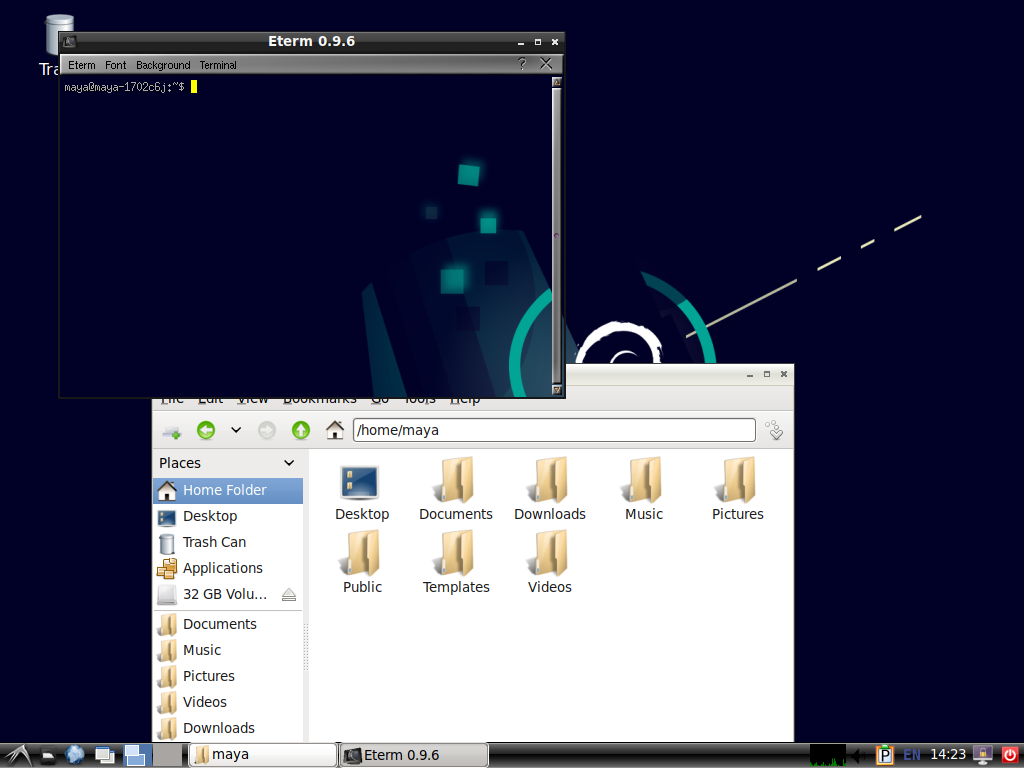Open the web browser from taskbar
This screenshot has height=768, width=1024.
tap(75, 755)
